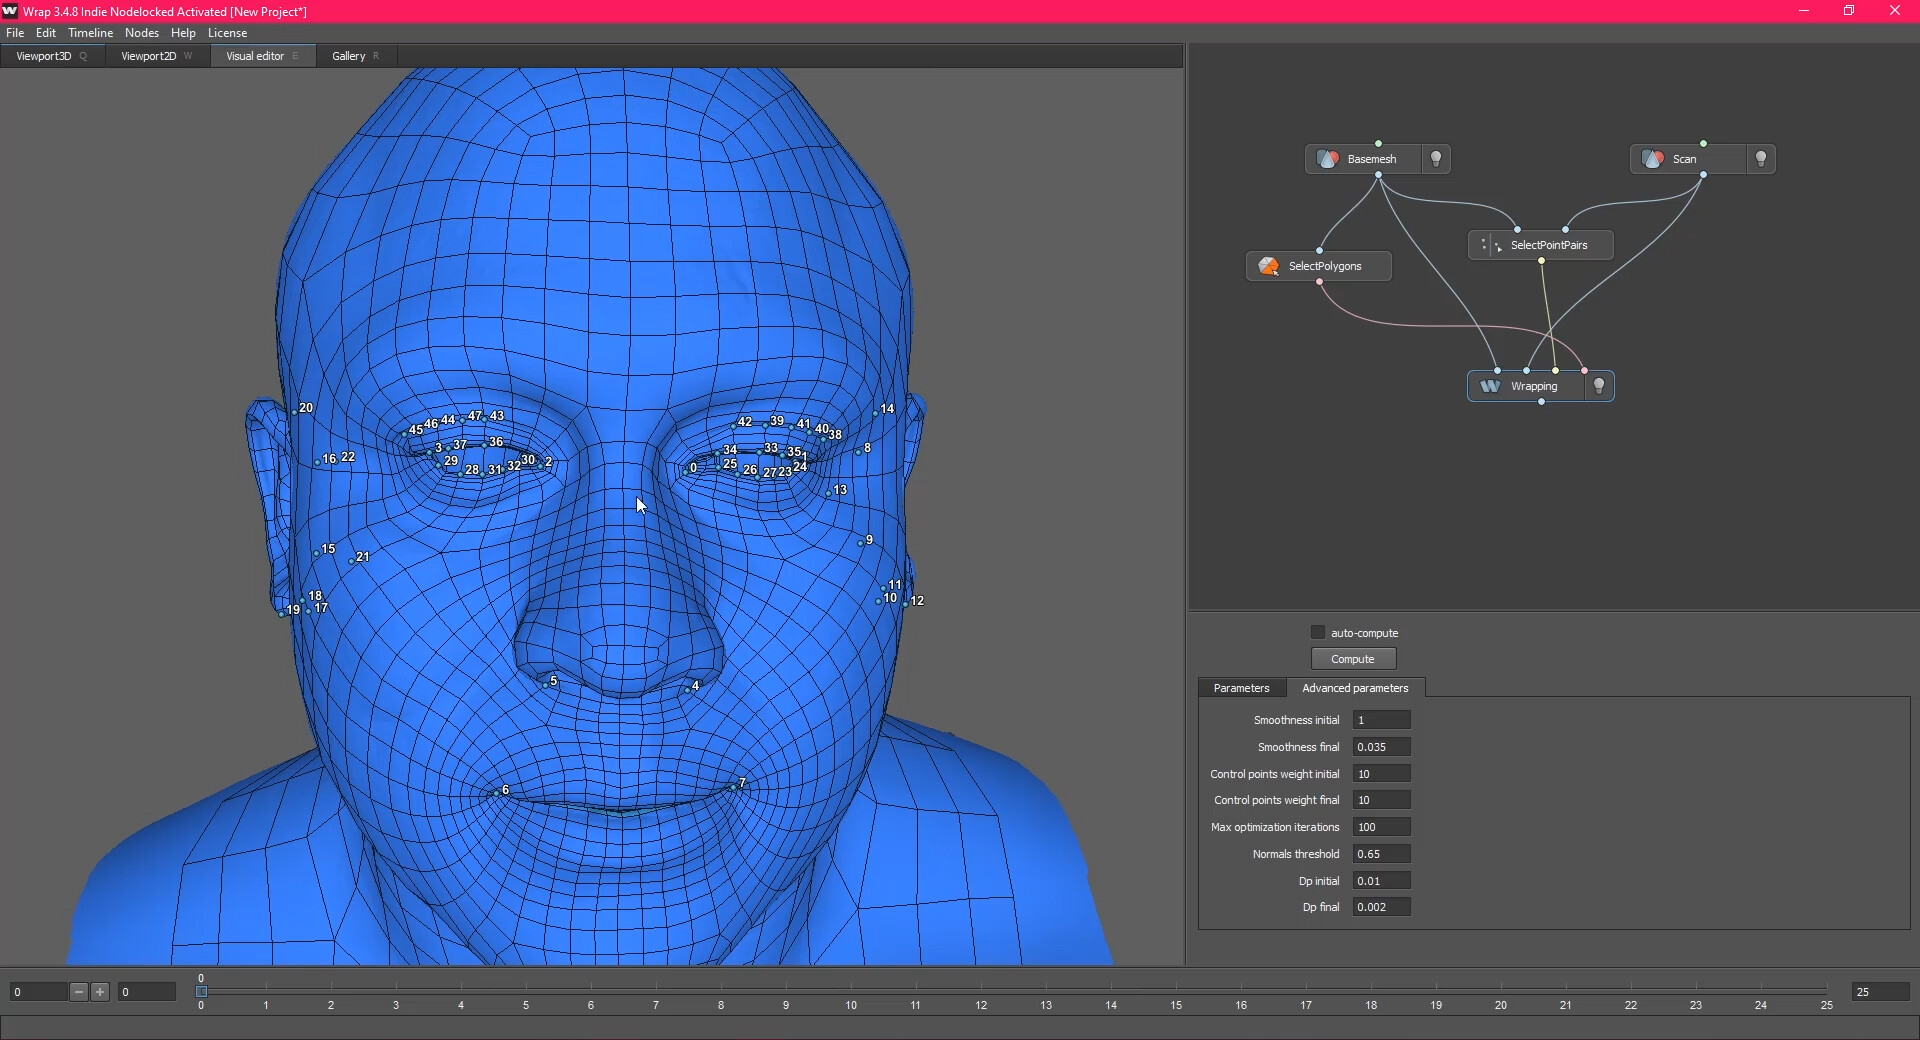Open the Nodes menu
Viewport: 1920px width, 1040px height.
click(141, 33)
